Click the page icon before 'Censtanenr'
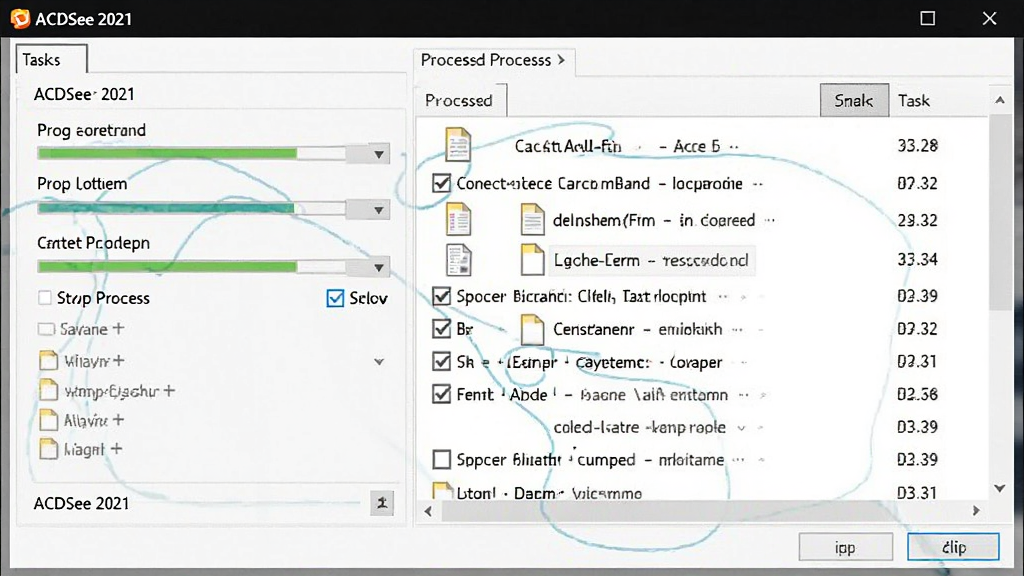This screenshot has width=1024, height=576. pyautogui.click(x=532, y=329)
